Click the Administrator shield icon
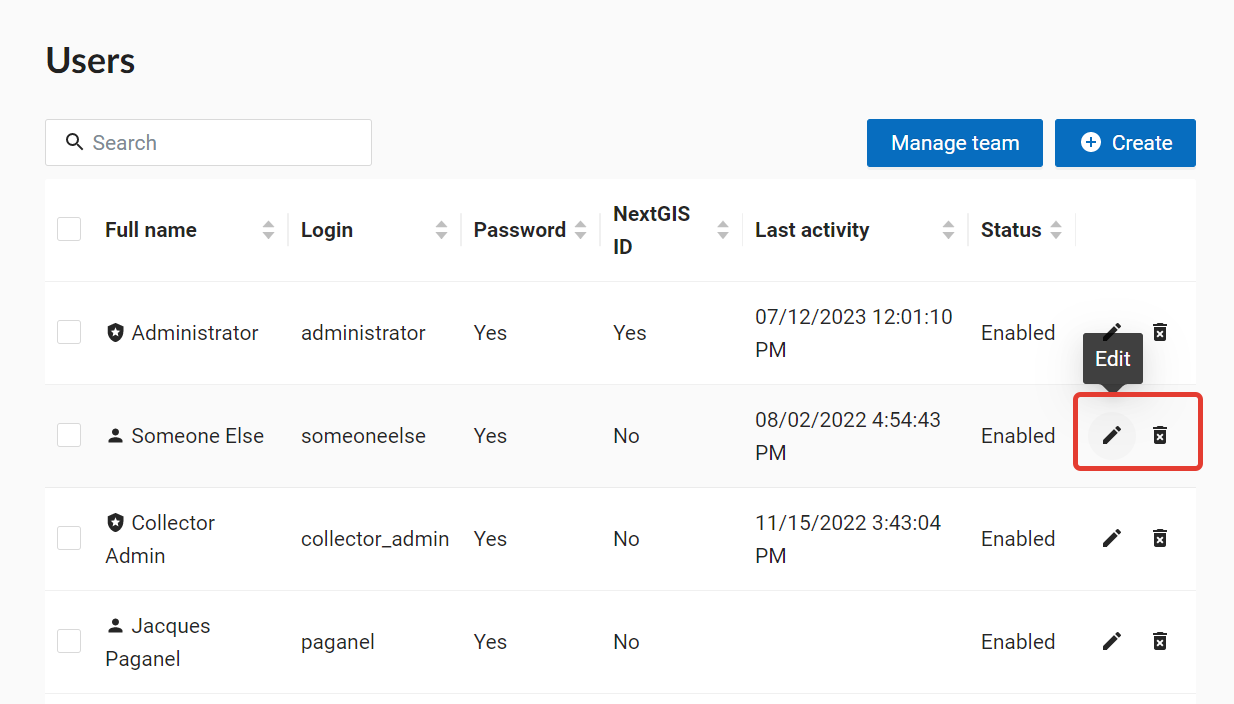 [115, 333]
